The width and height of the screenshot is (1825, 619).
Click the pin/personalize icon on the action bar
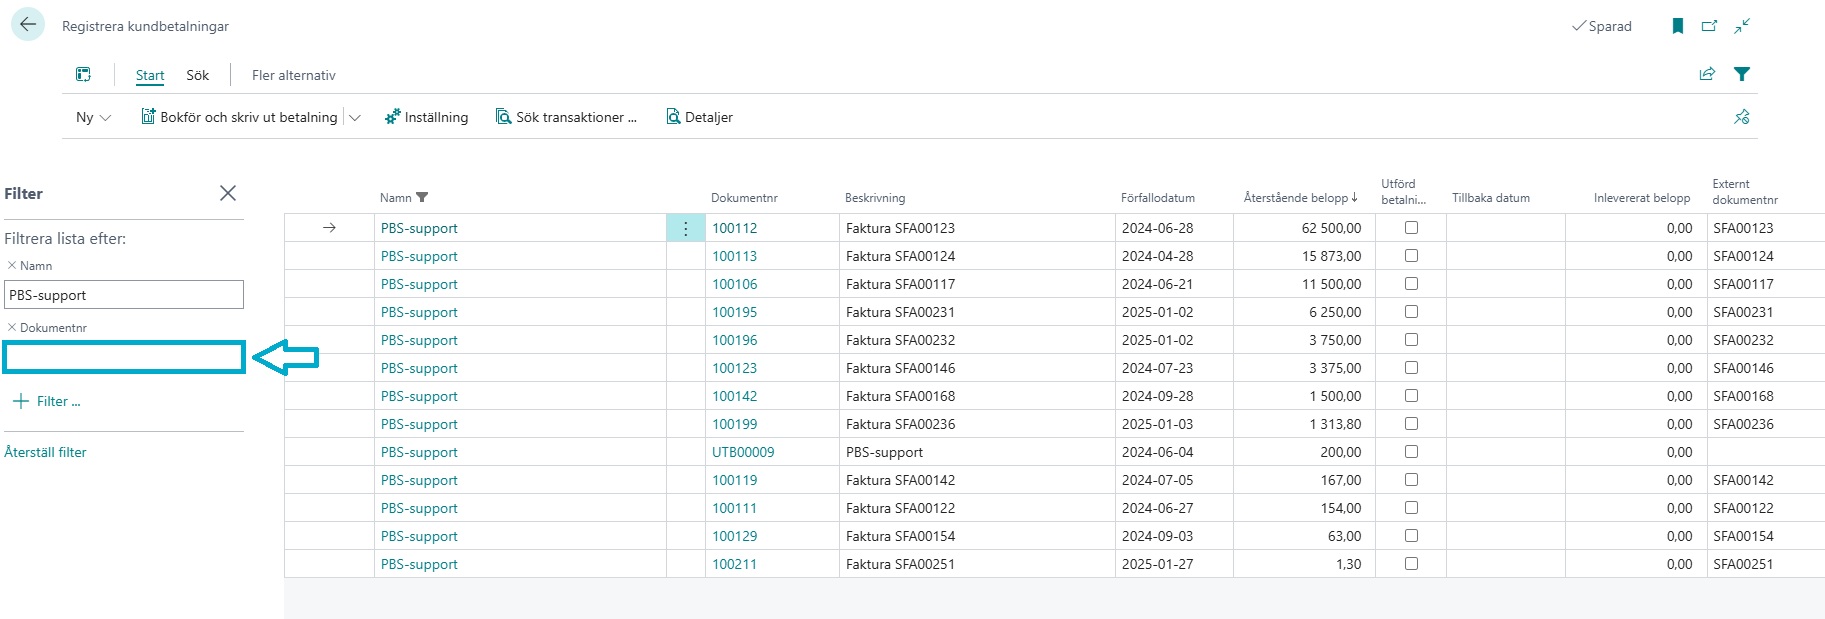pyautogui.click(x=1741, y=117)
